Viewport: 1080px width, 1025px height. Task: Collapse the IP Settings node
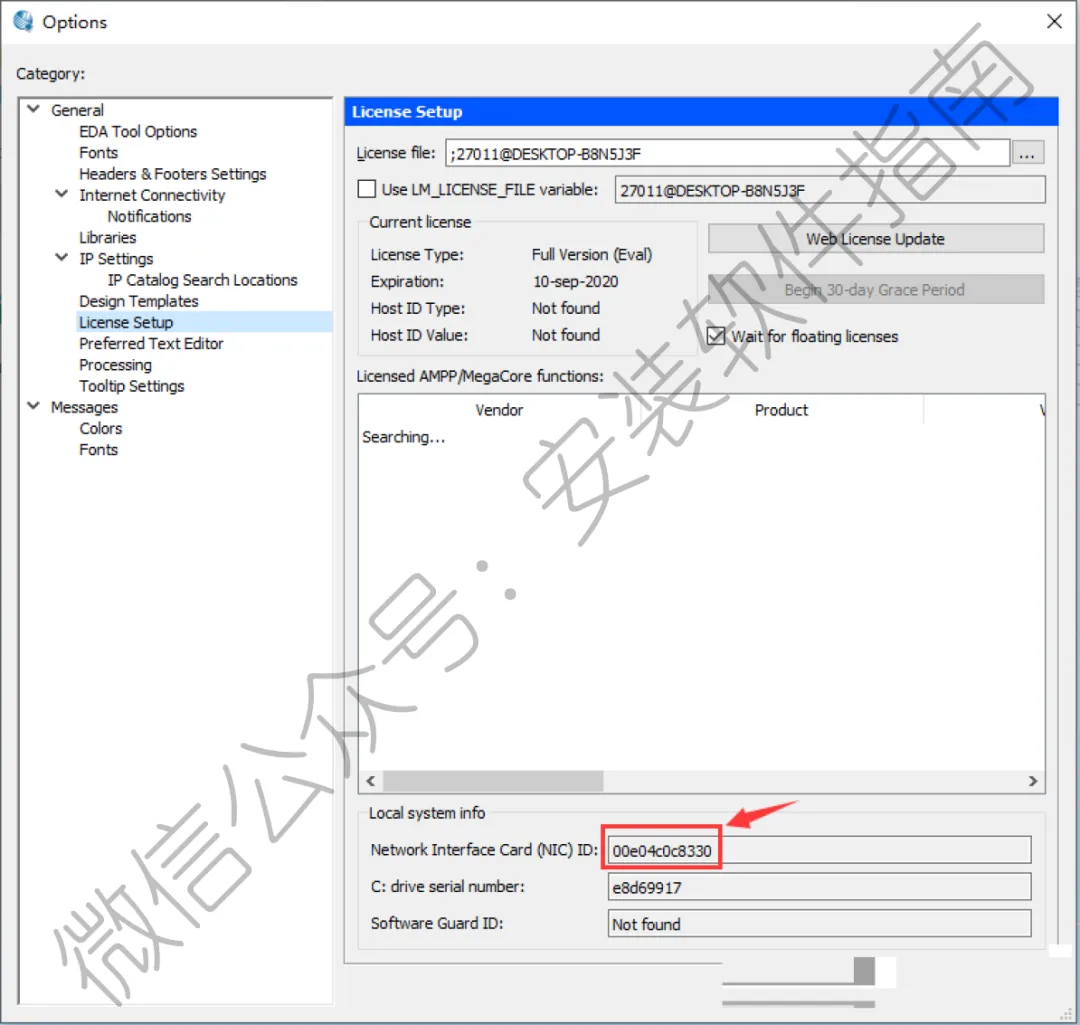coord(61,258)
